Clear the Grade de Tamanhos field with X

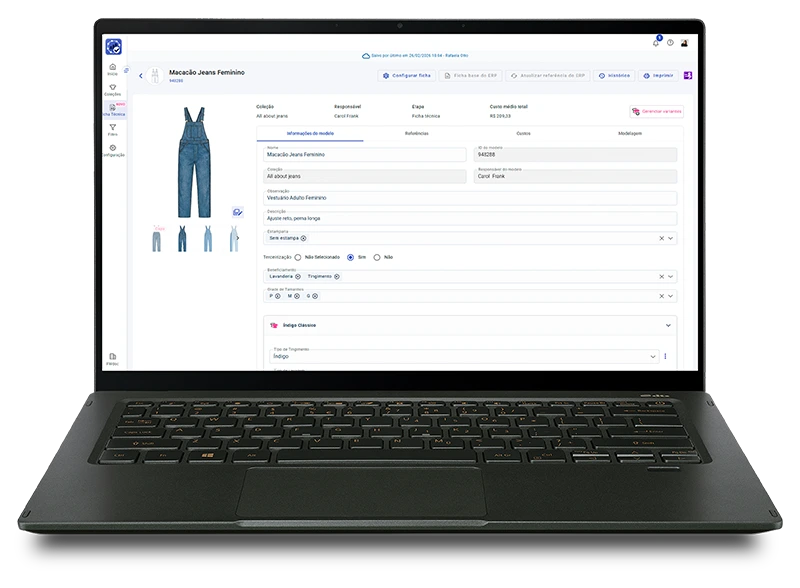(661, 296)
